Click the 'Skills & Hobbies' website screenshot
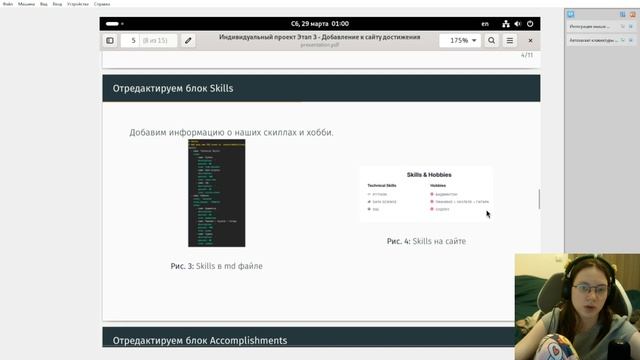The width and height of the screenshot is (640, 360). click(426, 194)
